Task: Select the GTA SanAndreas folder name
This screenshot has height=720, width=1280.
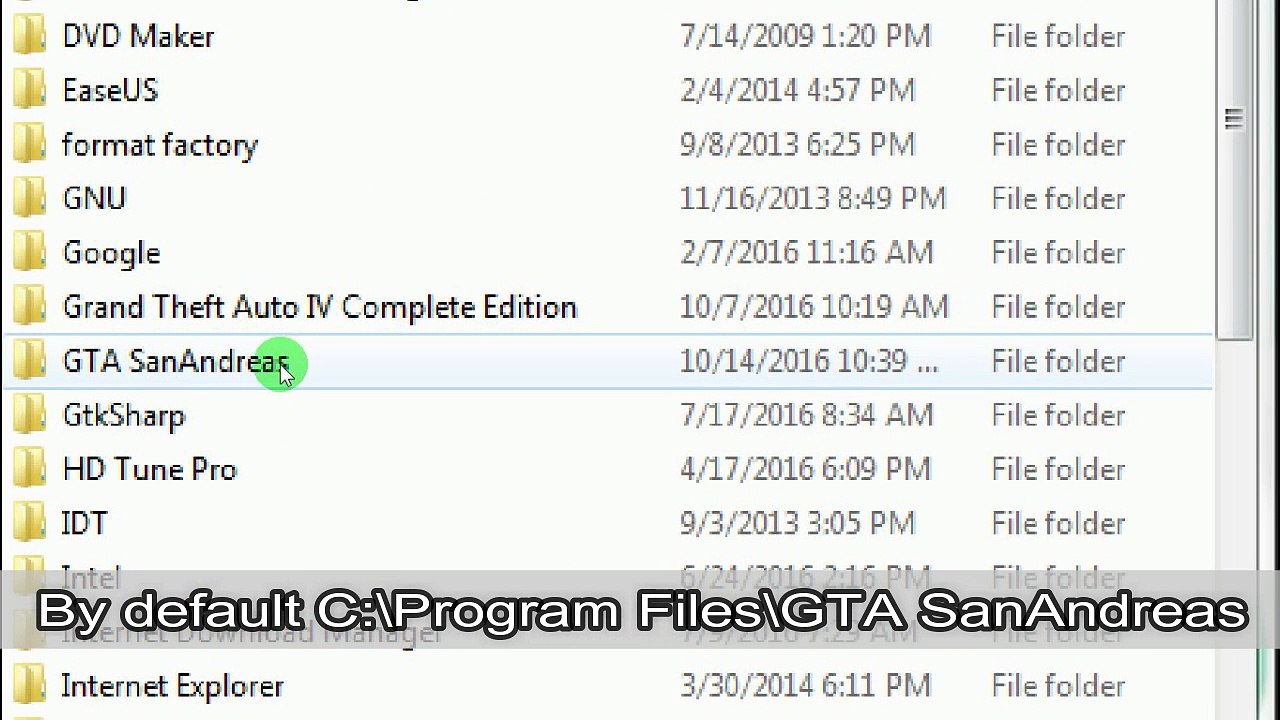Action: point(175,361)
